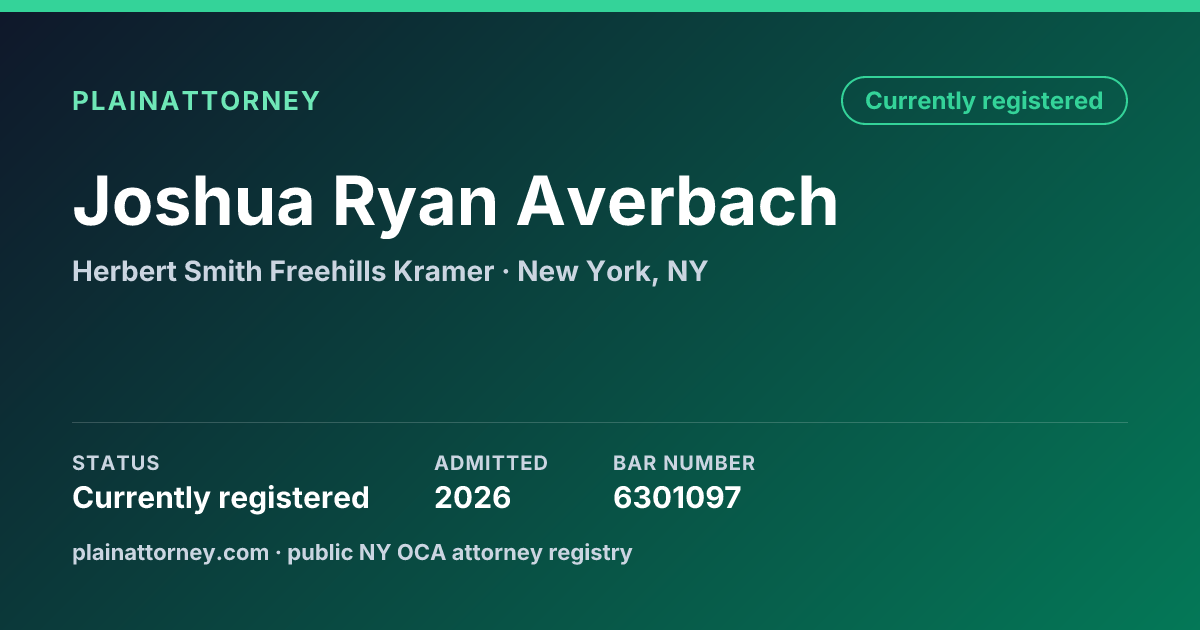
Task: Click the New York, NY location text
Action: pyautogui.click(x=612, y=271)
